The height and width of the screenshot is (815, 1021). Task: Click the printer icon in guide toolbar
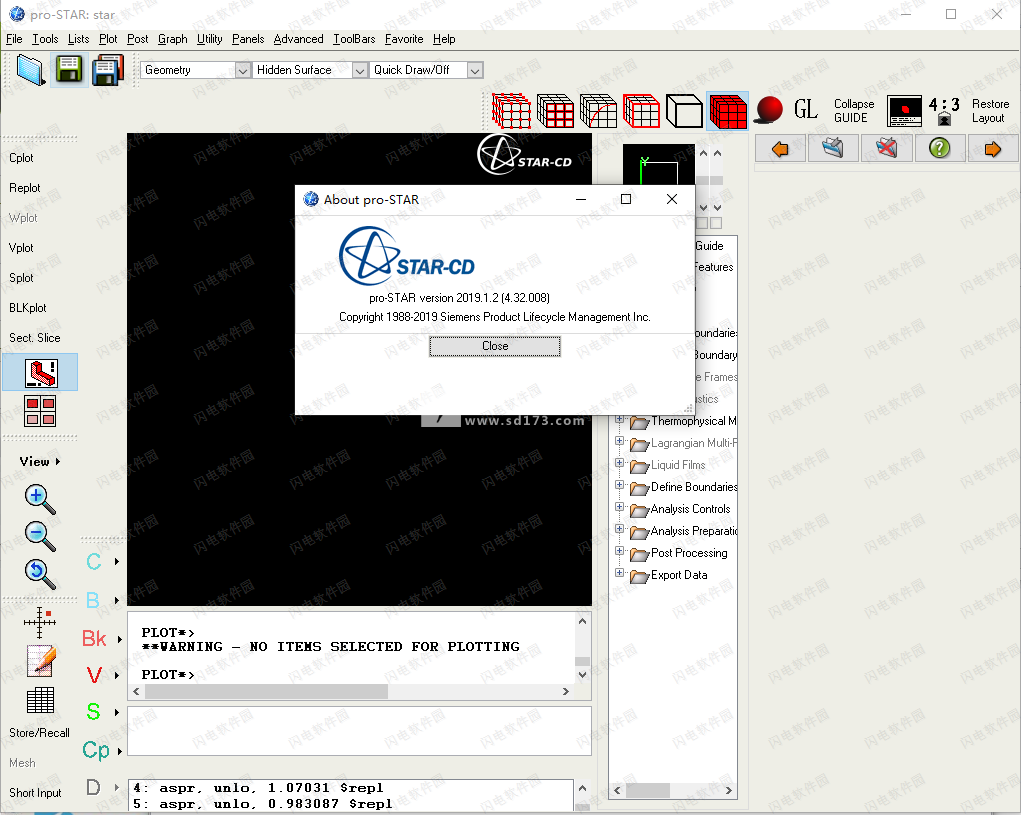(833, 149)
